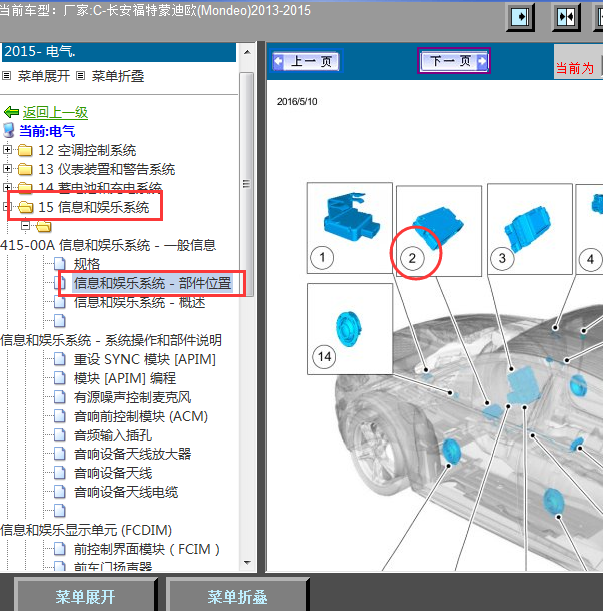Toggle the 15 信息和娱乐系统 expander
This screenshot has height=611, width=603.
[5, 206]
